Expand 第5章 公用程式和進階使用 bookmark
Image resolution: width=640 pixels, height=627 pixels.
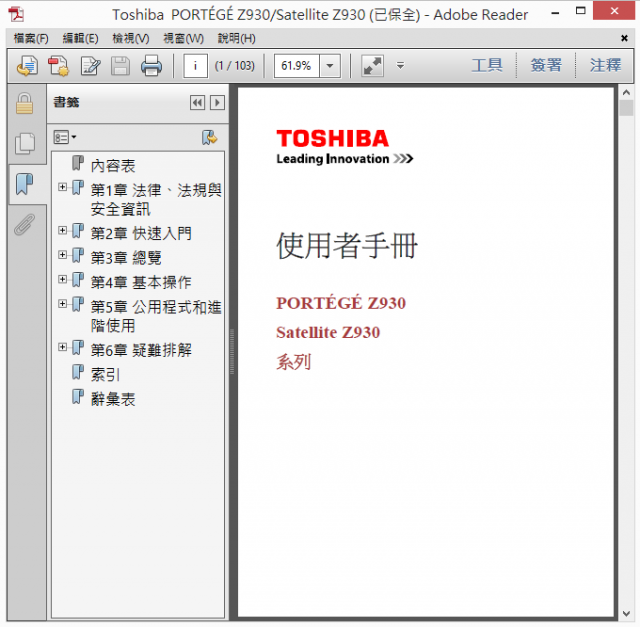coord(62,304)
